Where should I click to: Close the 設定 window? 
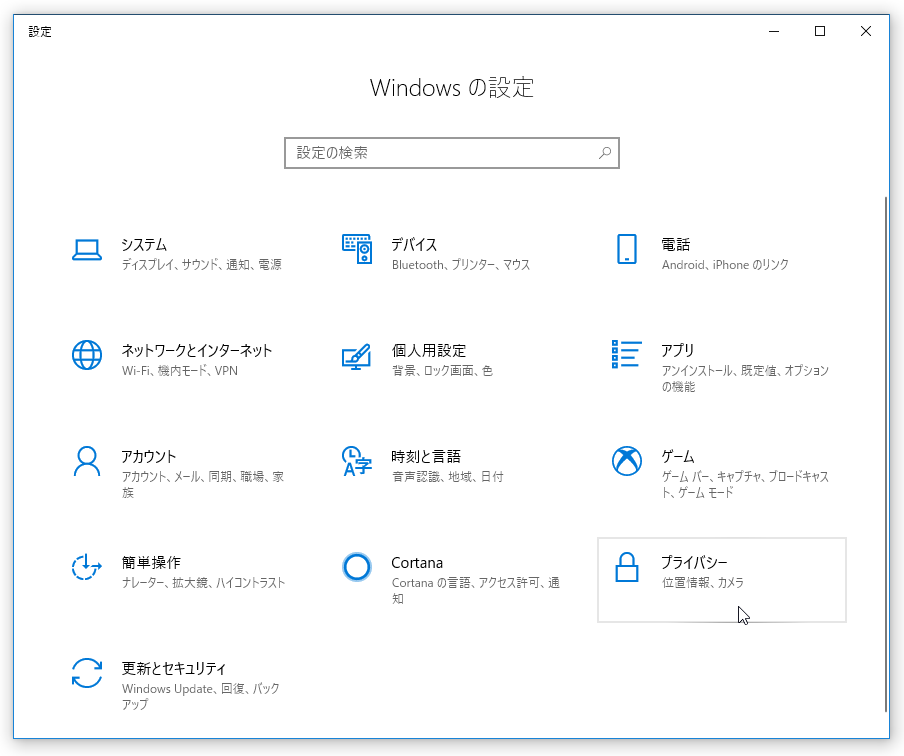tap(866, 31)
